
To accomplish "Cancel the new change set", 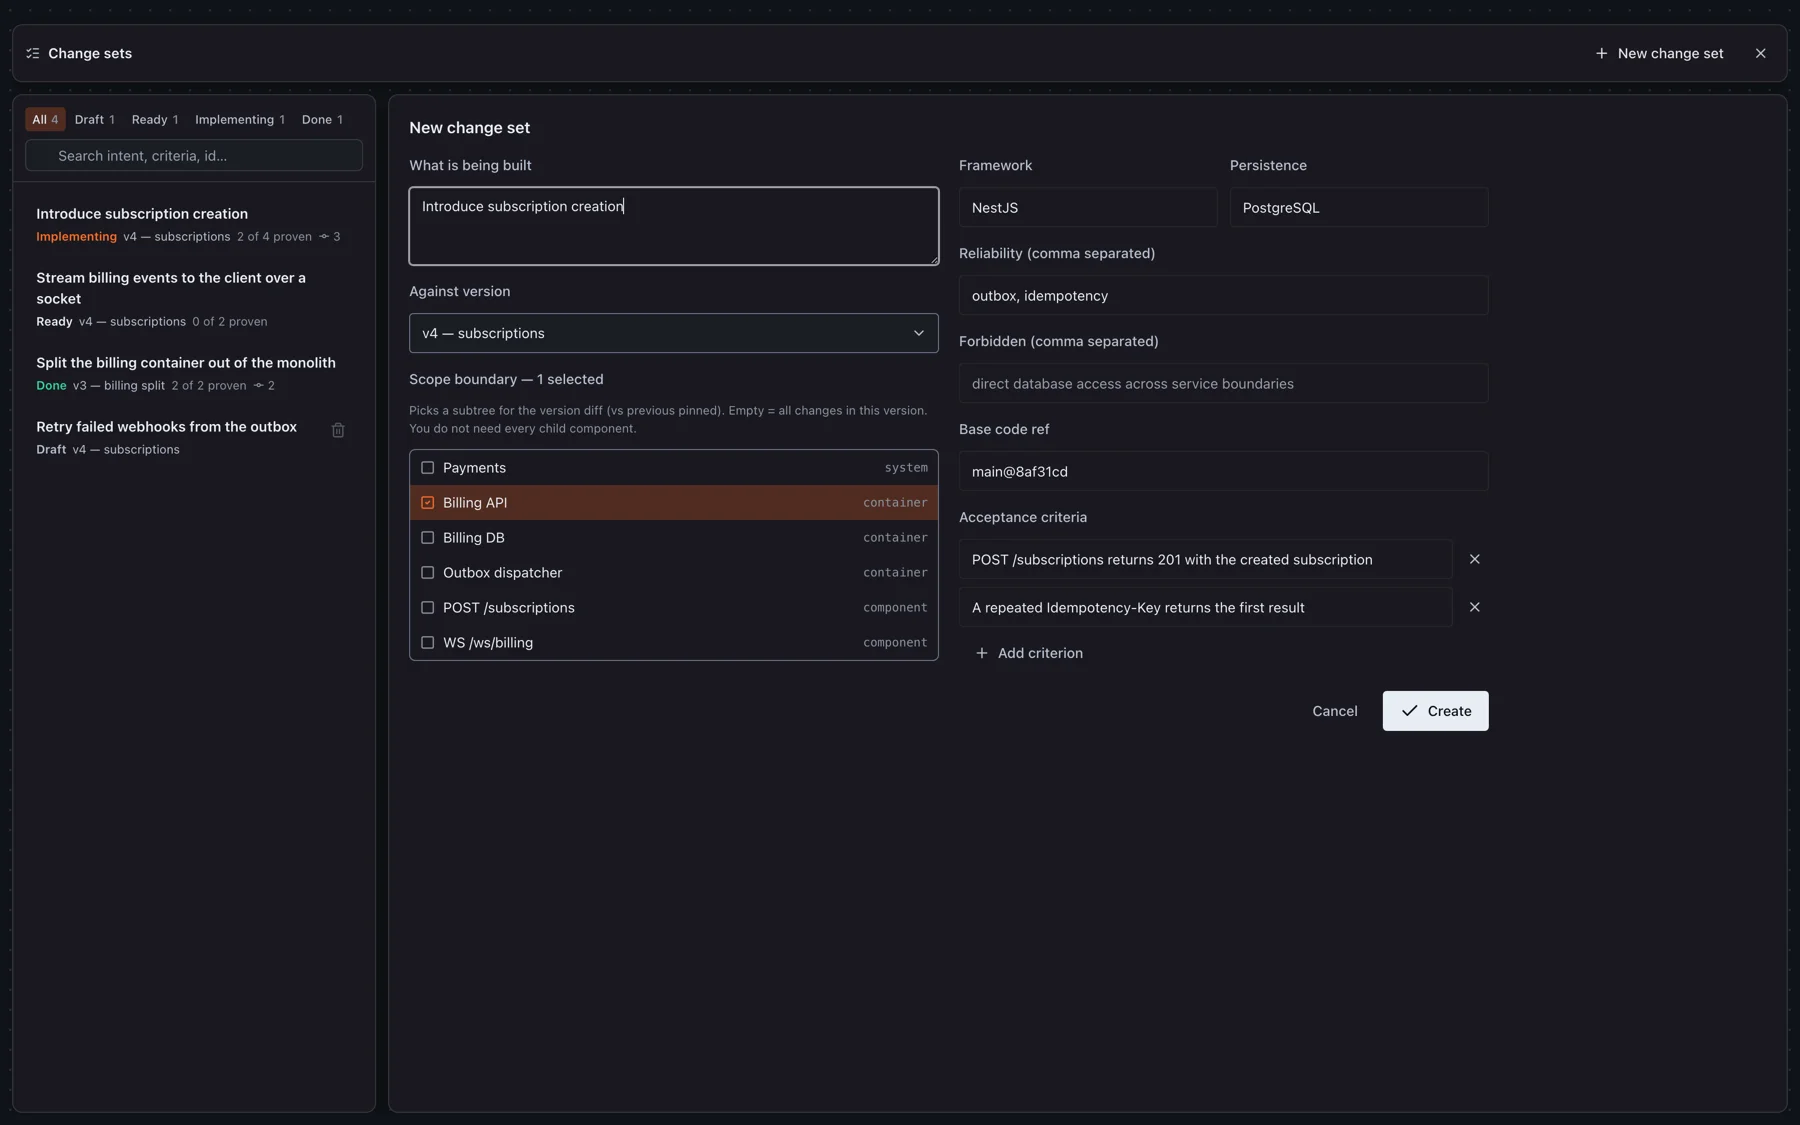I will (x=1334, y=711).
